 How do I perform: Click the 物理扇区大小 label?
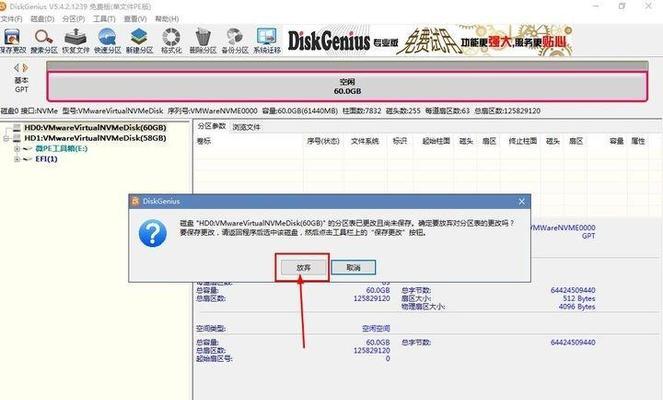tap(423, 307)
